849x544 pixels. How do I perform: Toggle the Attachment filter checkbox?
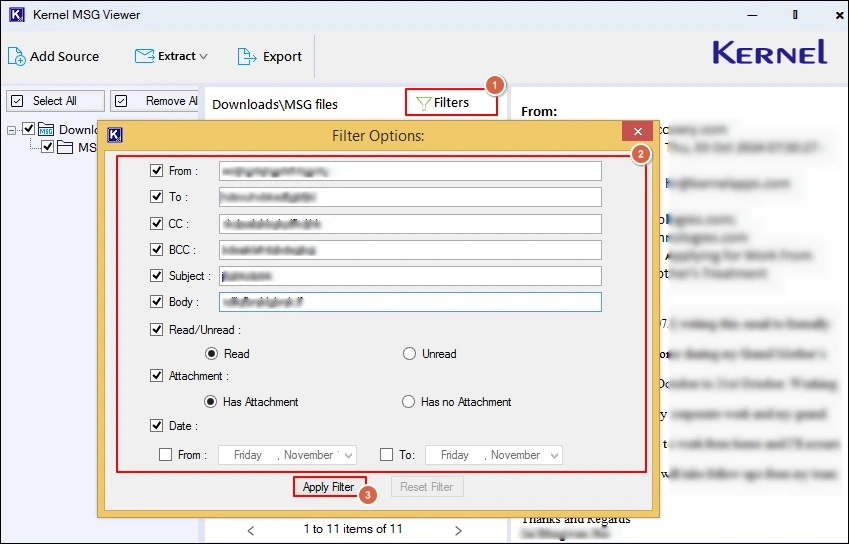(x=156, y=376)
